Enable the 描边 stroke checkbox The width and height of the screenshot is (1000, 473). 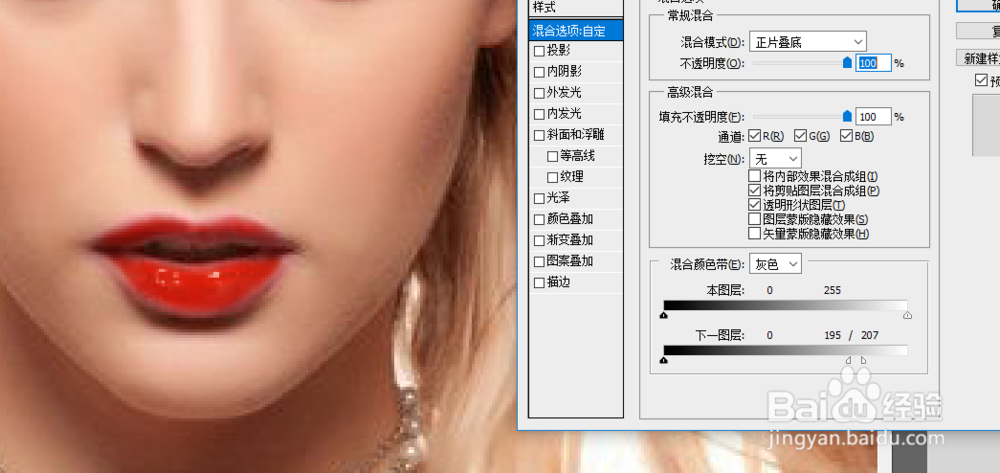tap(540, 282)
